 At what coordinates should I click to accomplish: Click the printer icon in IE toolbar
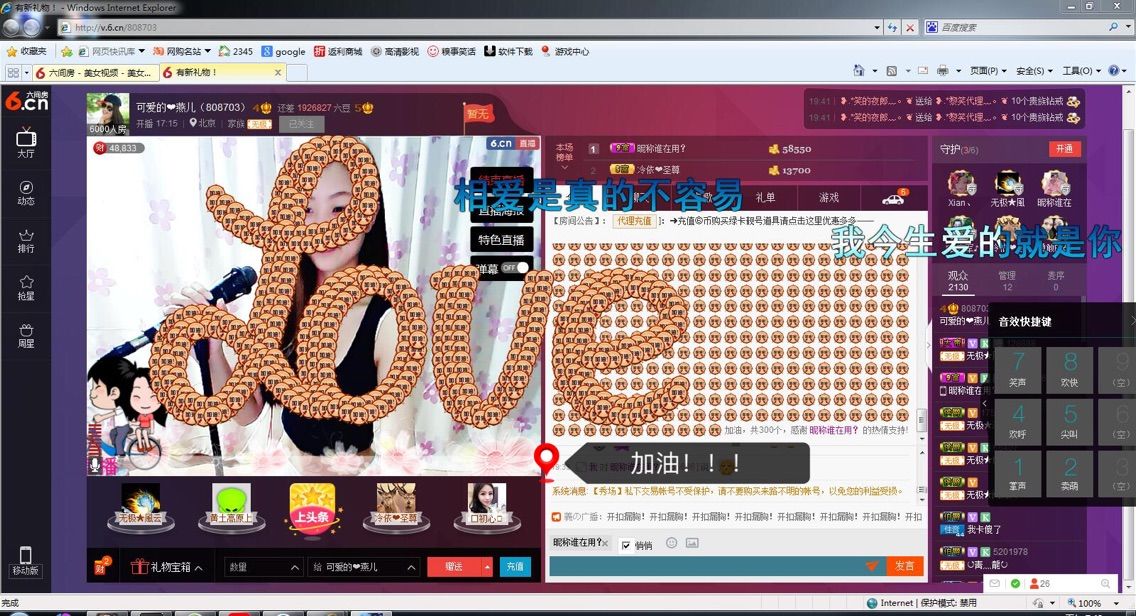point(943,71)
